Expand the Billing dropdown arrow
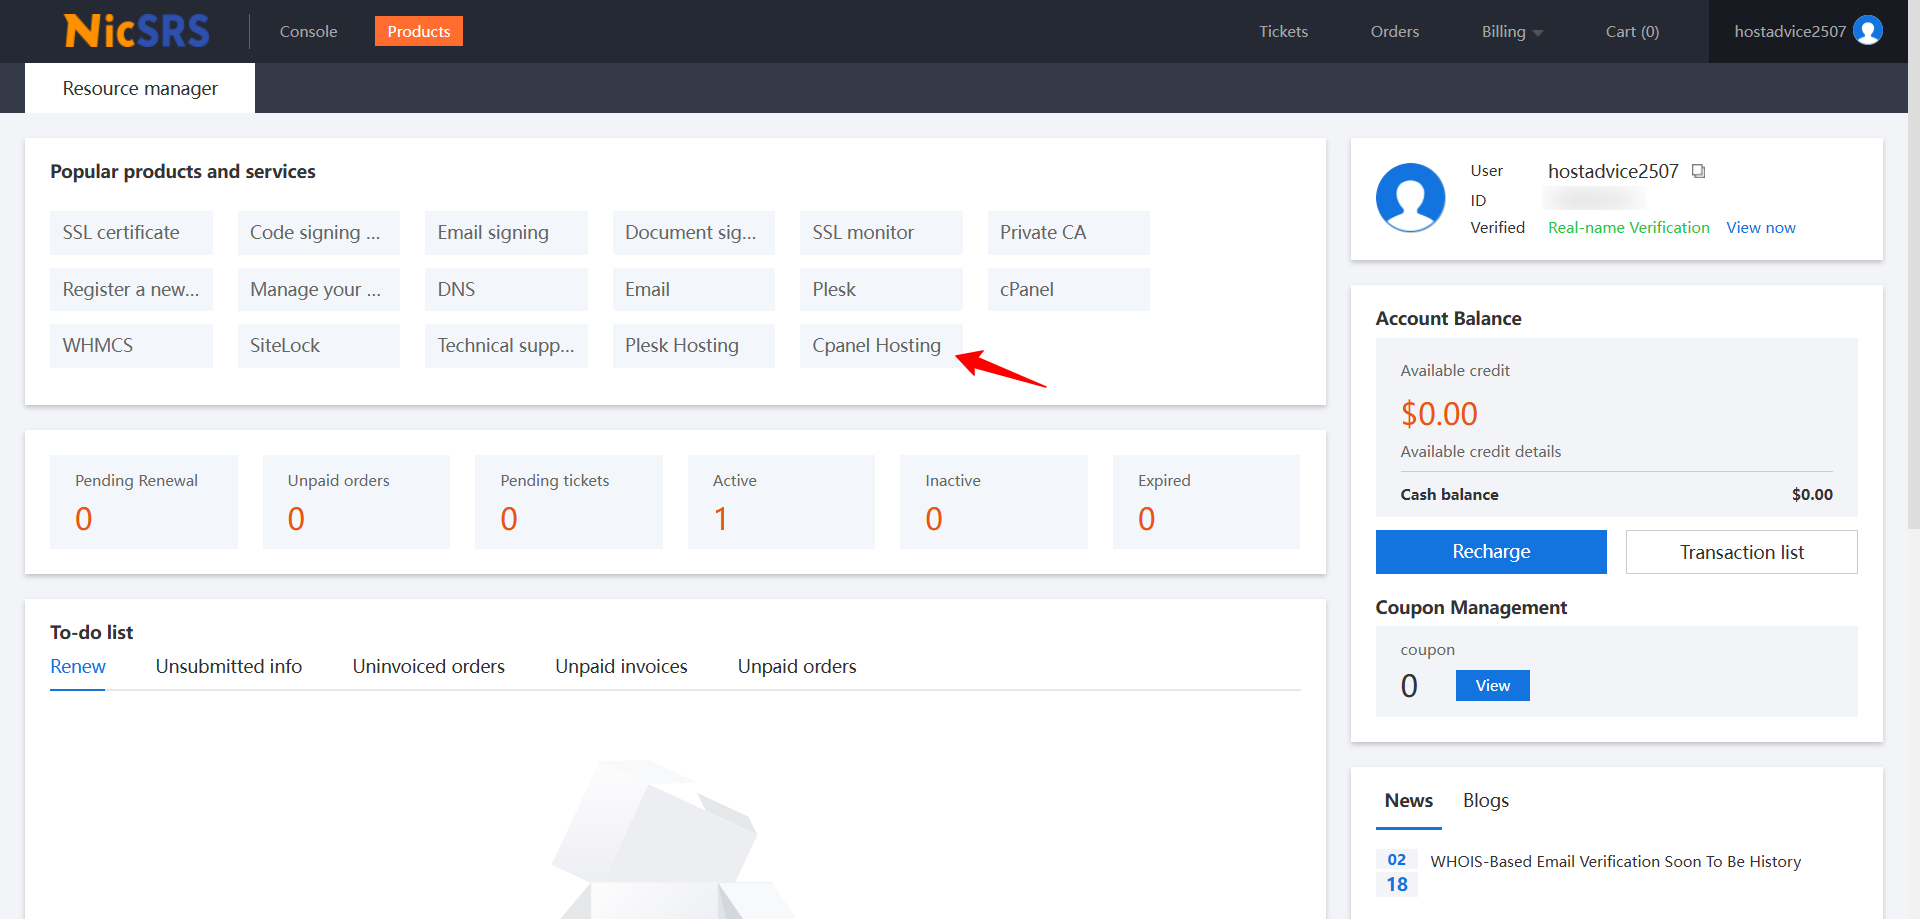The image size is (1920, 919). pyautogui.click(x=1538, y=33)
